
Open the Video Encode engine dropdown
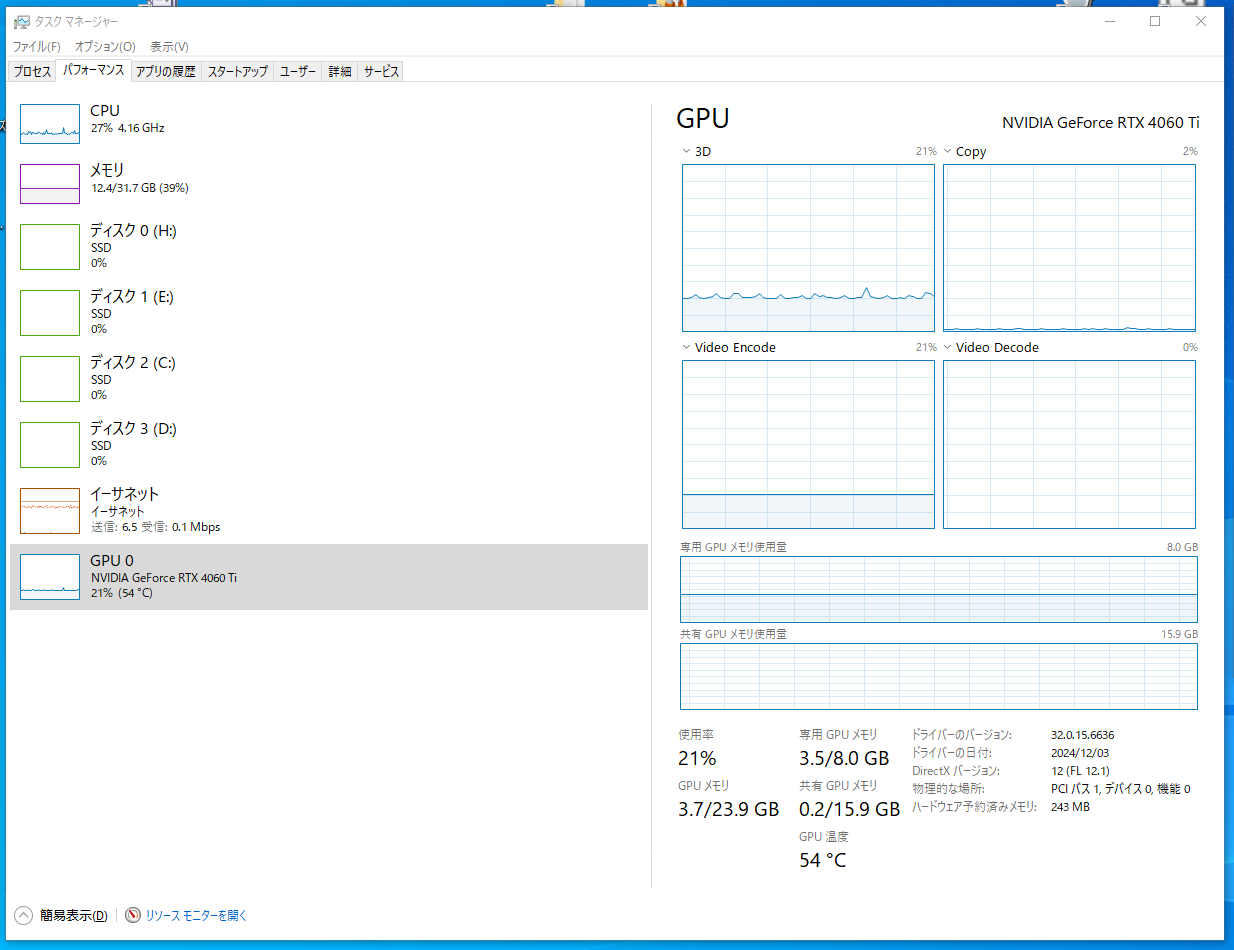687,348
